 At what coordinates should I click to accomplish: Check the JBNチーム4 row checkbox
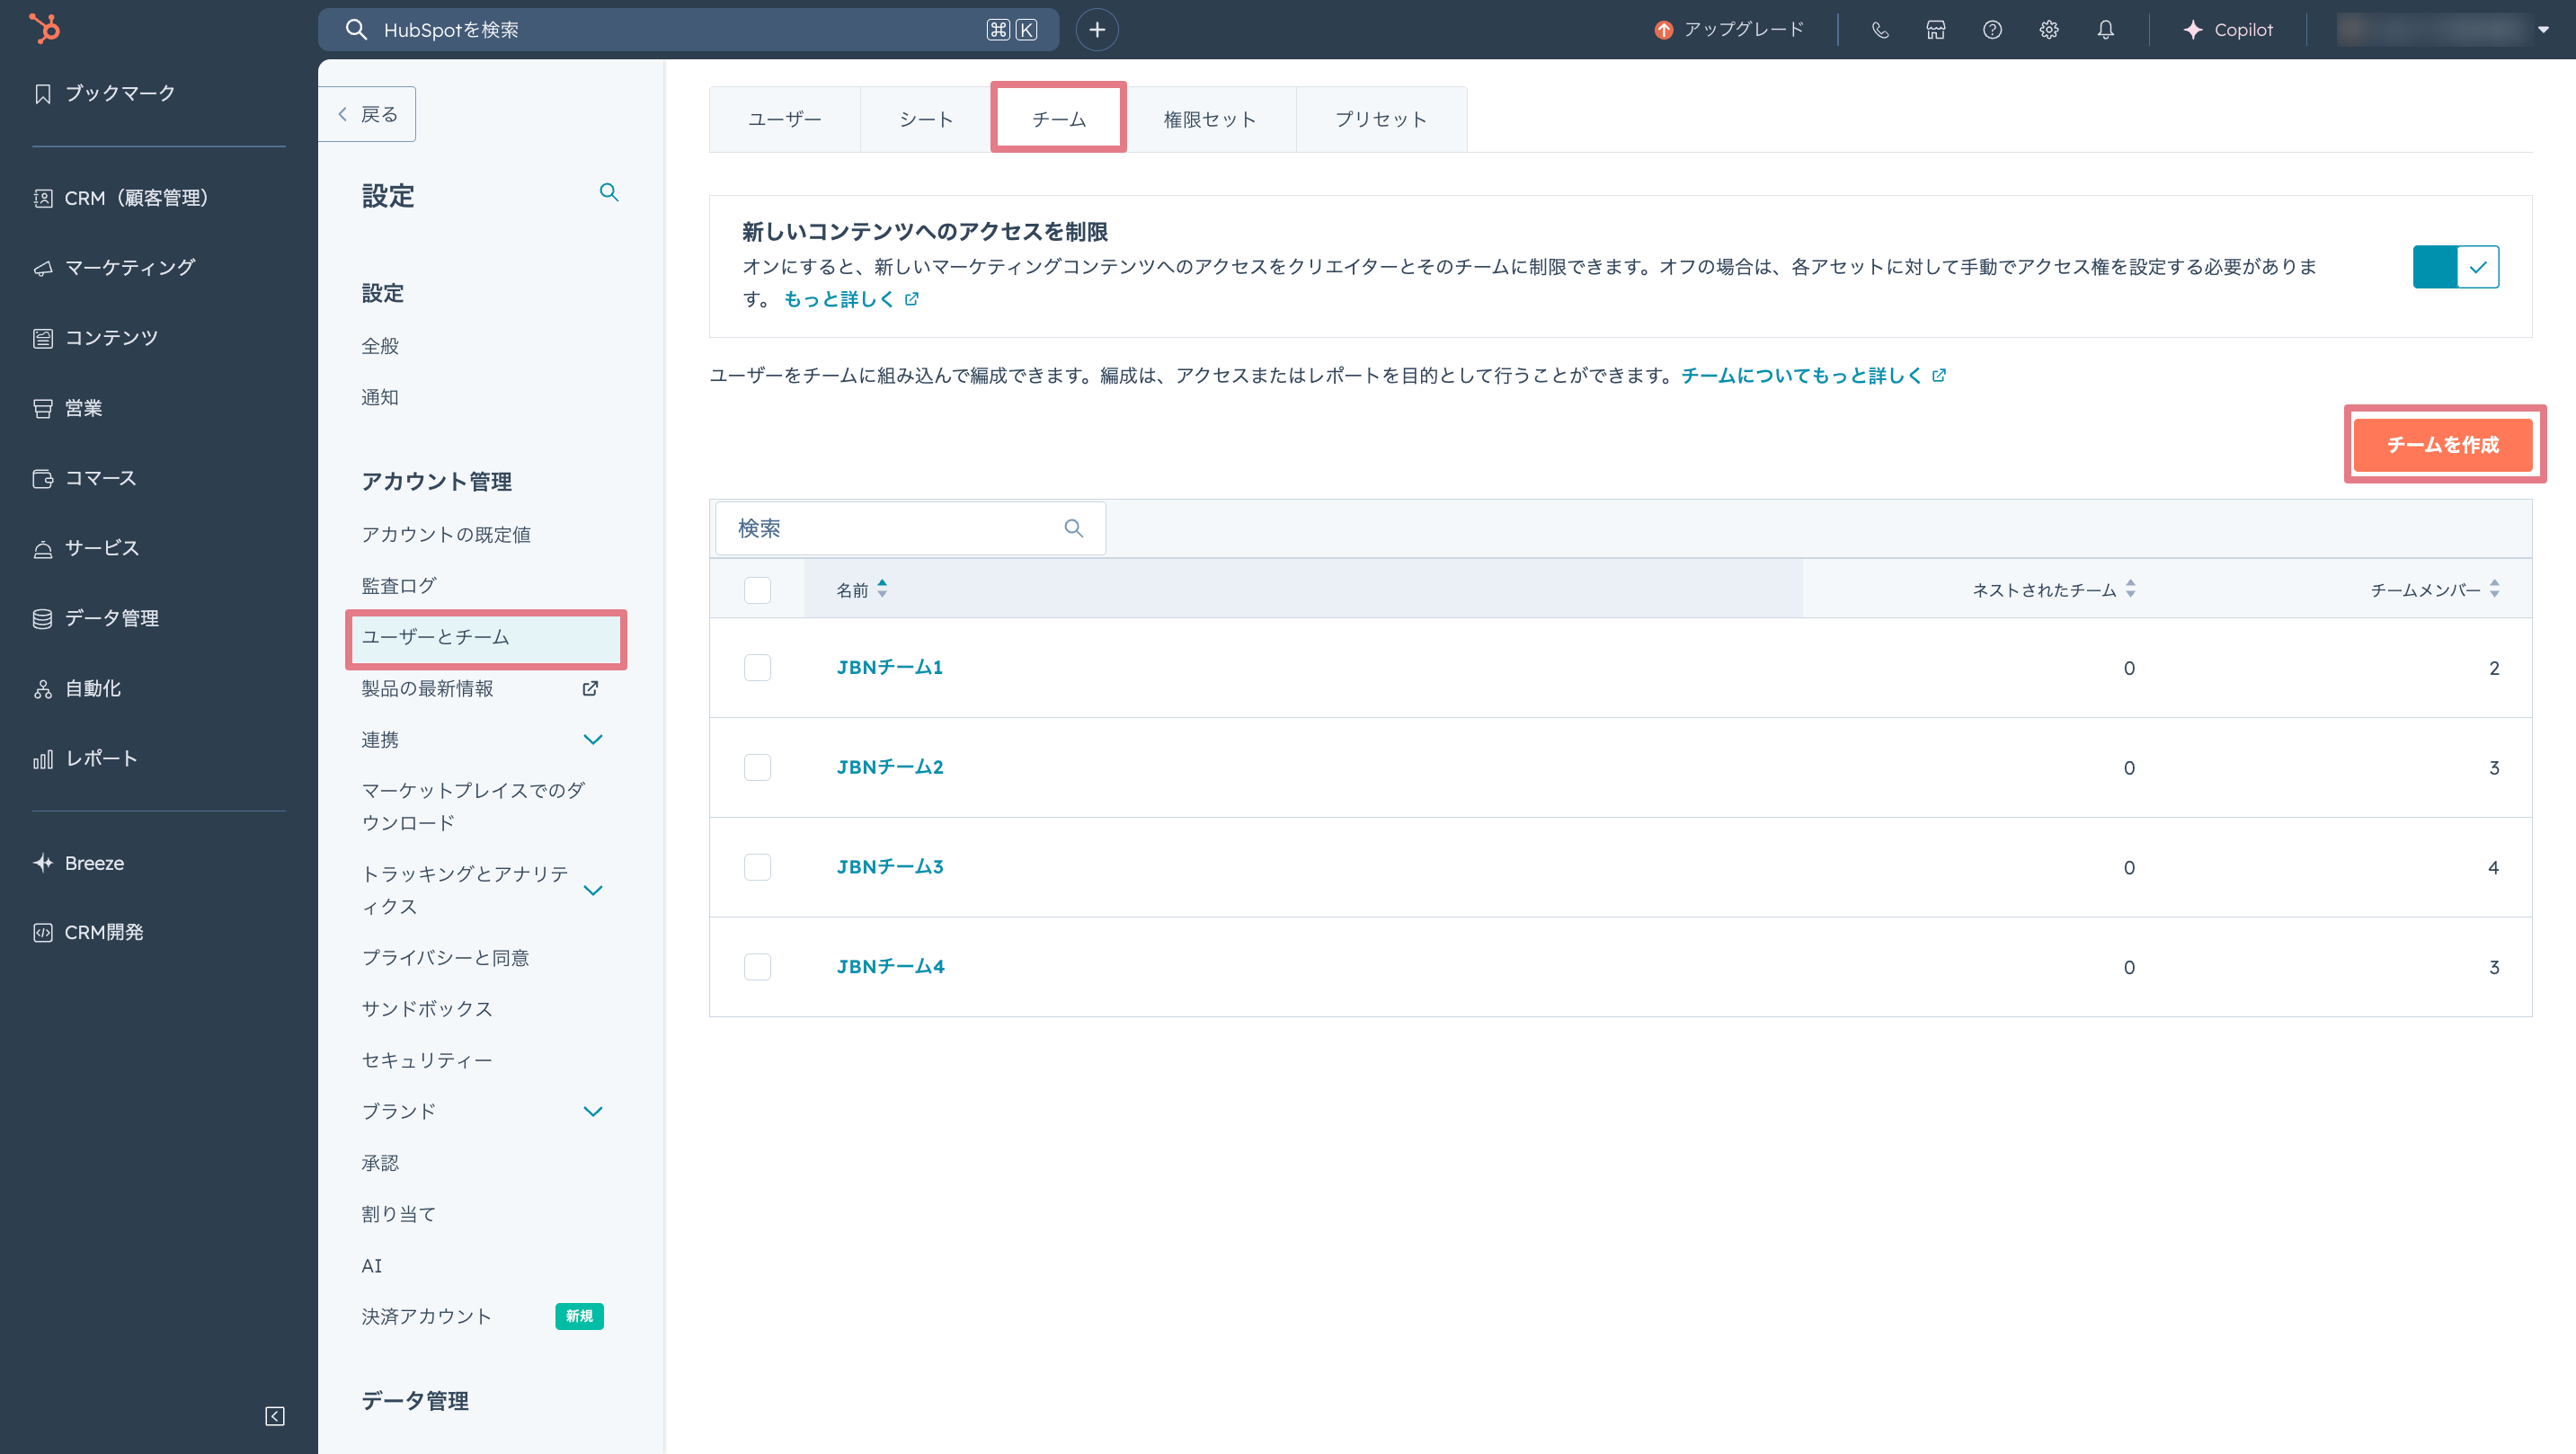(x=758, y=967)
